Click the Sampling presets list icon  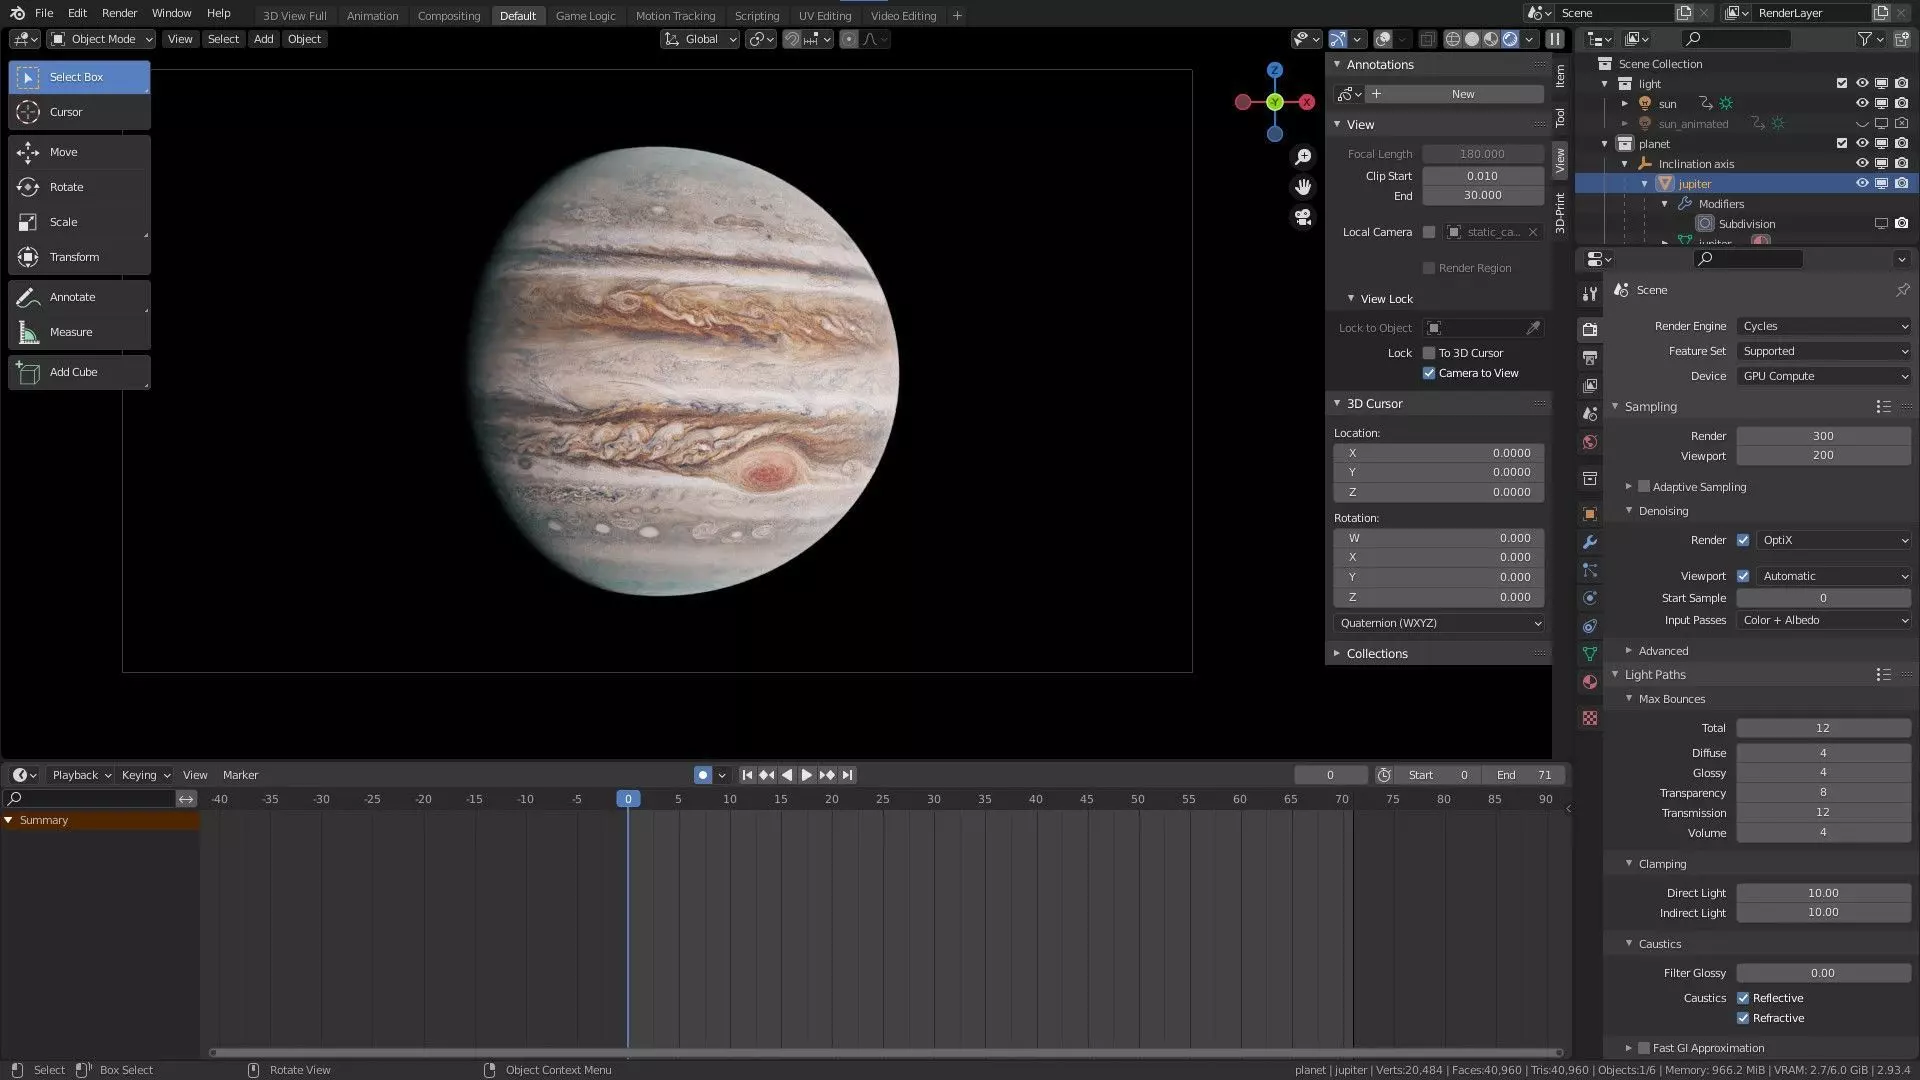click(1883, 407)
